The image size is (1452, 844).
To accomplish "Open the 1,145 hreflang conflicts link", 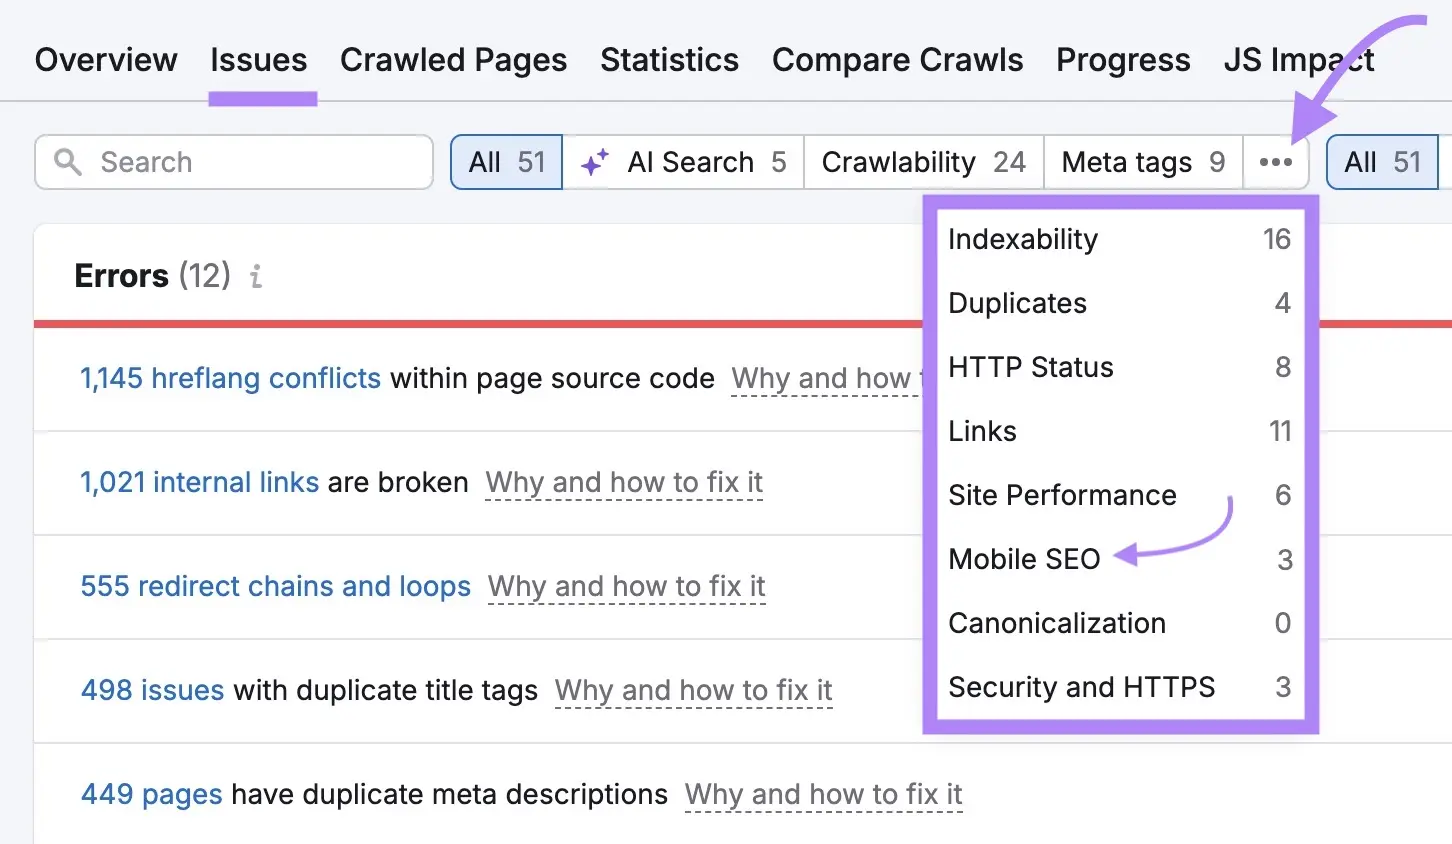I will coord(230,378).
